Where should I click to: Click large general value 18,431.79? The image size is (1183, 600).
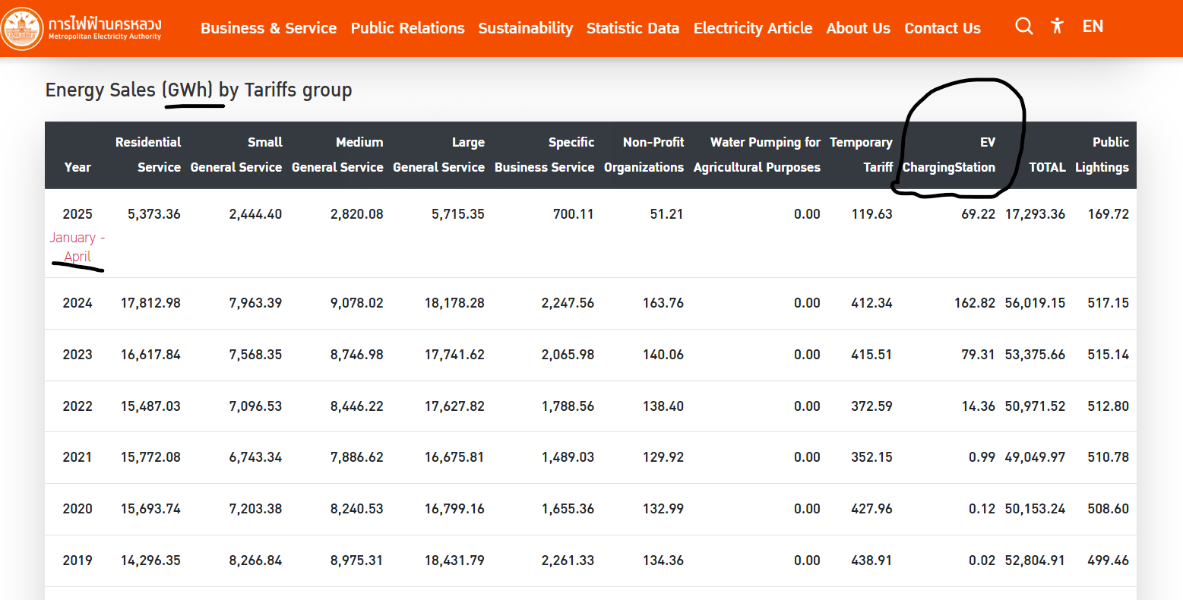click(x=455, y=560)
